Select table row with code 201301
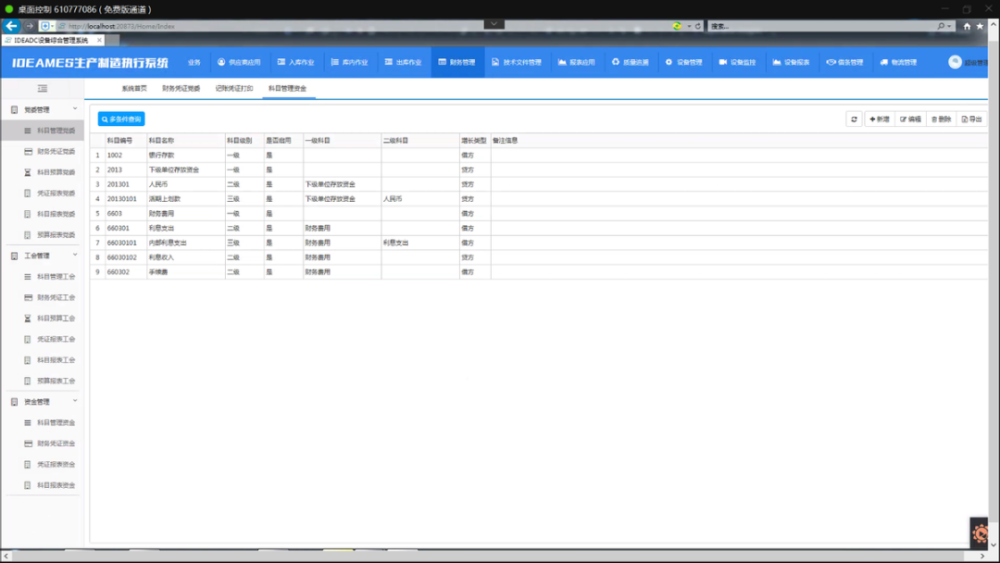 click(x=539, y=184)
